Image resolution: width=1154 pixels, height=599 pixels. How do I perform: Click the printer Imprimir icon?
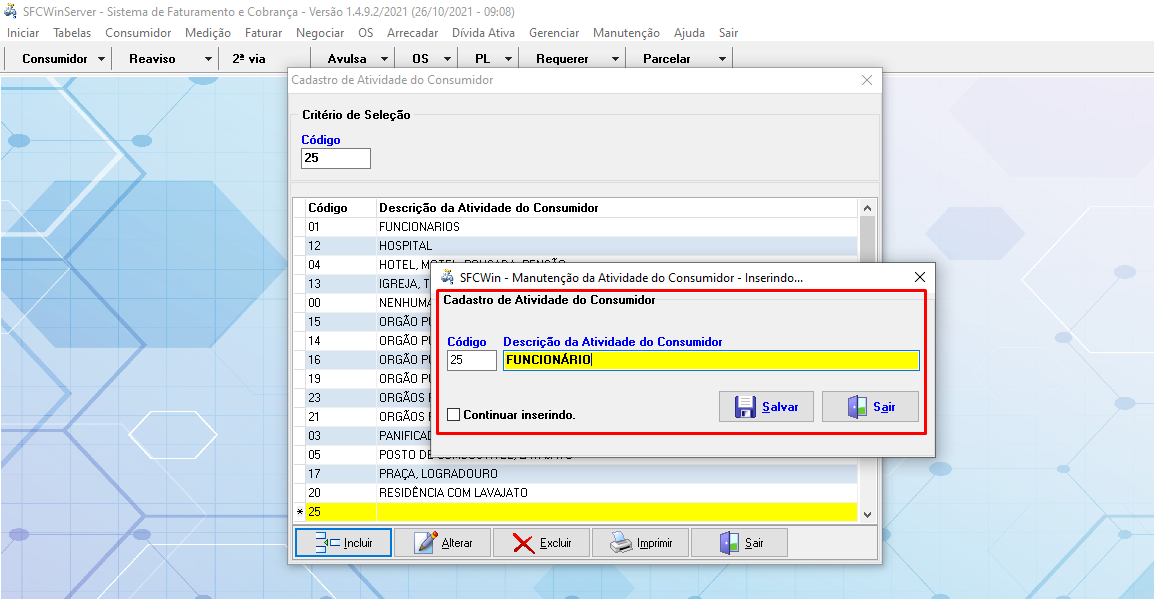pos(621,543)
